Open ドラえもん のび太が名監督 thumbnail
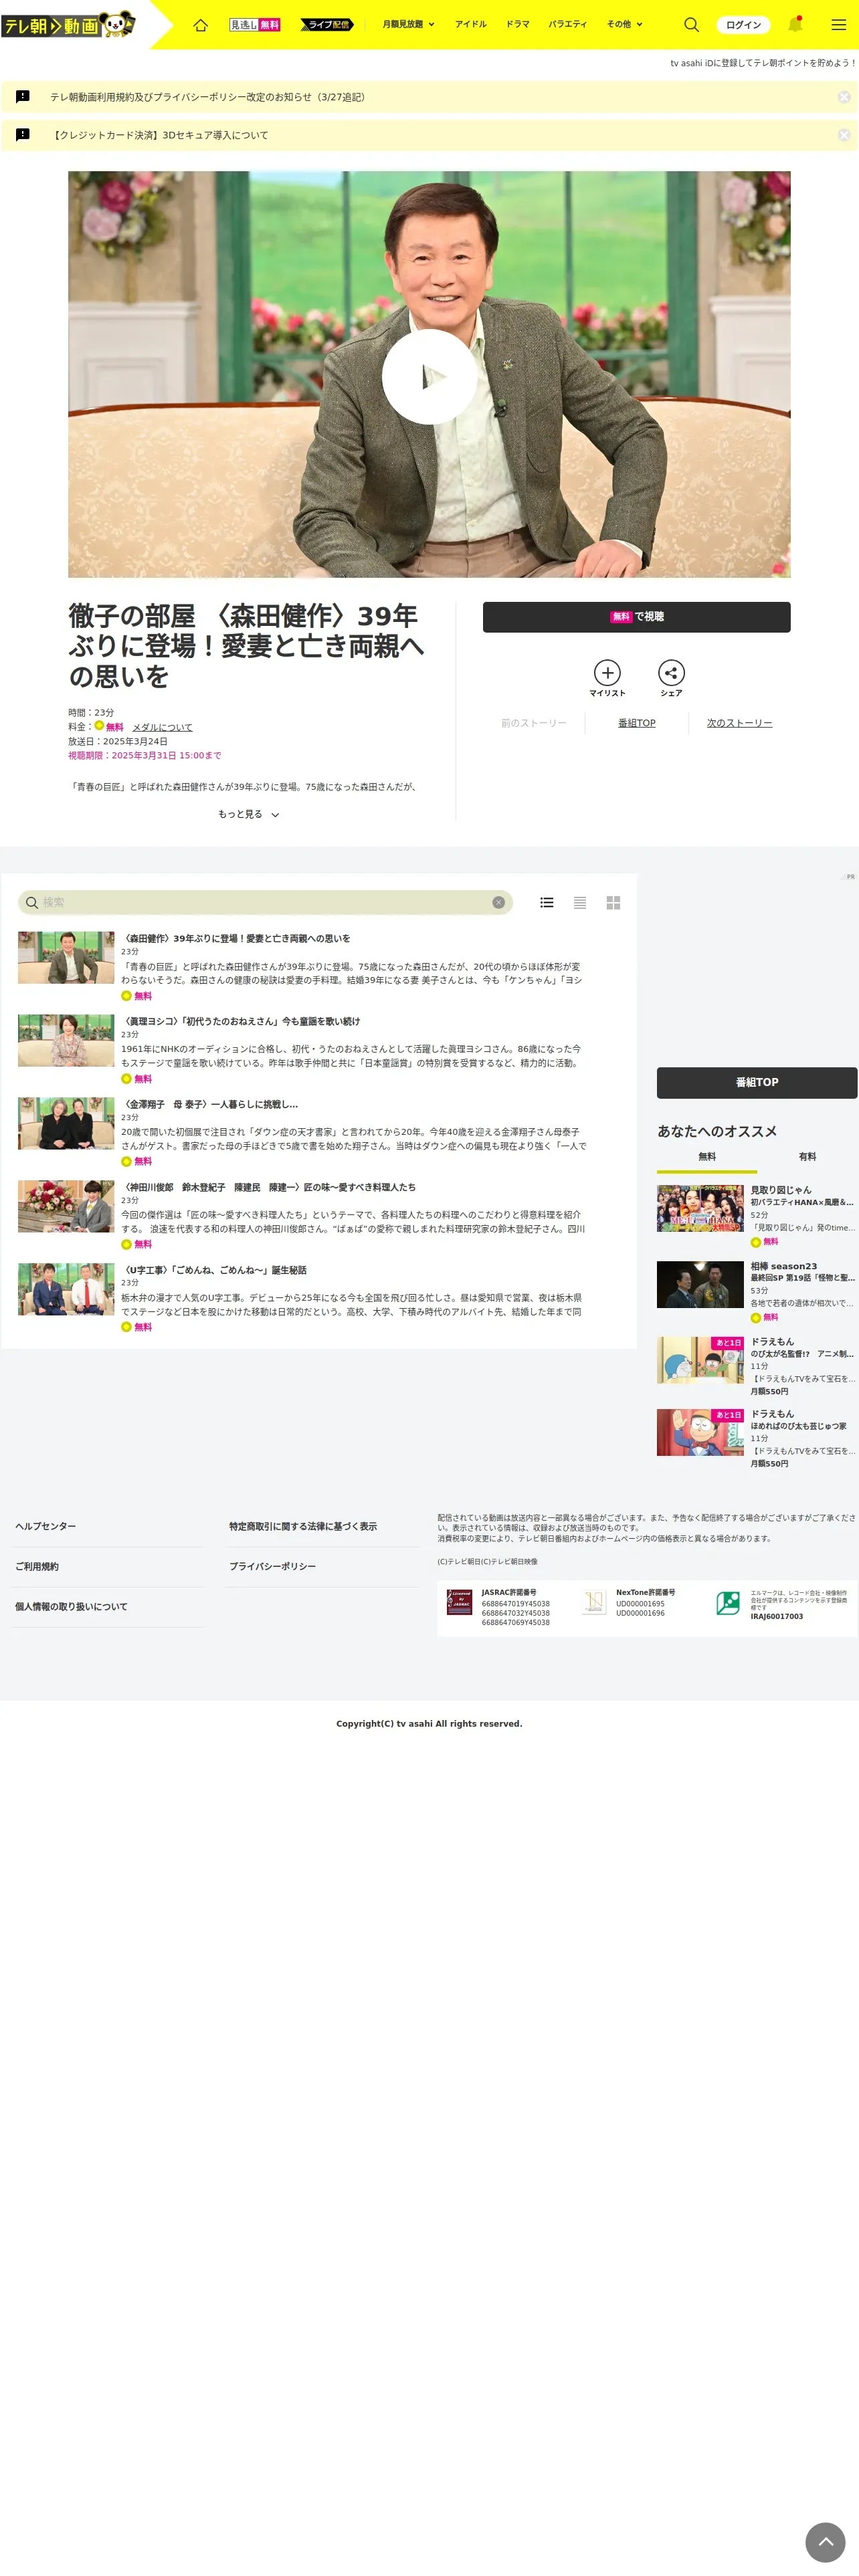Image resolution: width=859 pixels, height=2576 pixels. click(x=700, y=1360)
